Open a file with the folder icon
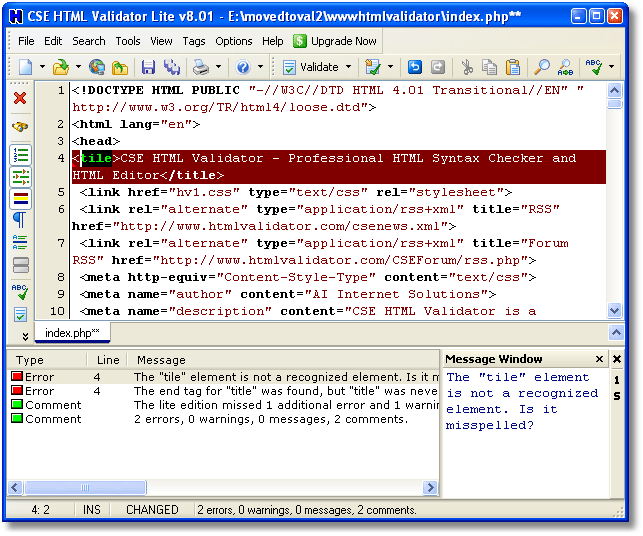 point(61,67)
